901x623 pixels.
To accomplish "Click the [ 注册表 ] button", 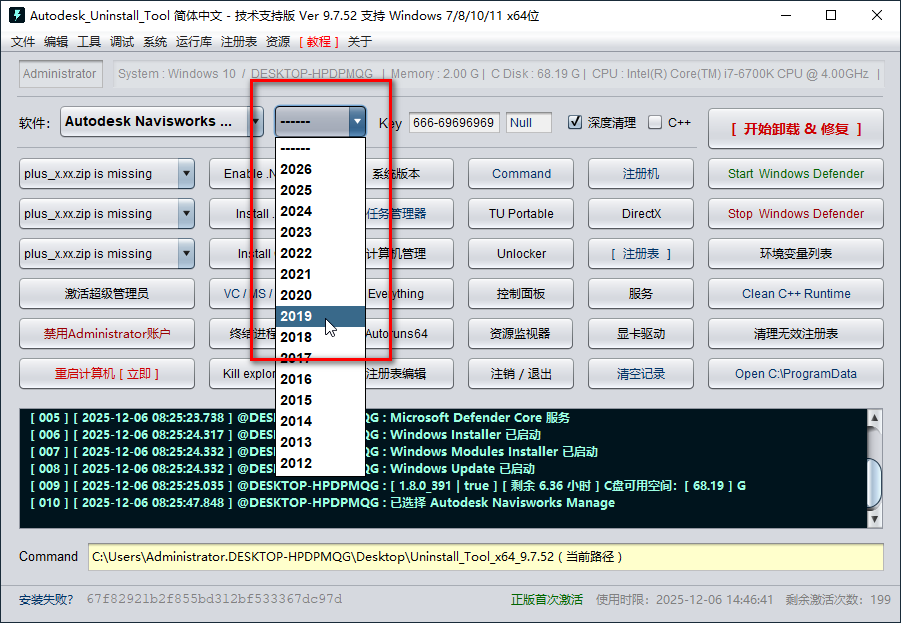I will tap(641, 253).
